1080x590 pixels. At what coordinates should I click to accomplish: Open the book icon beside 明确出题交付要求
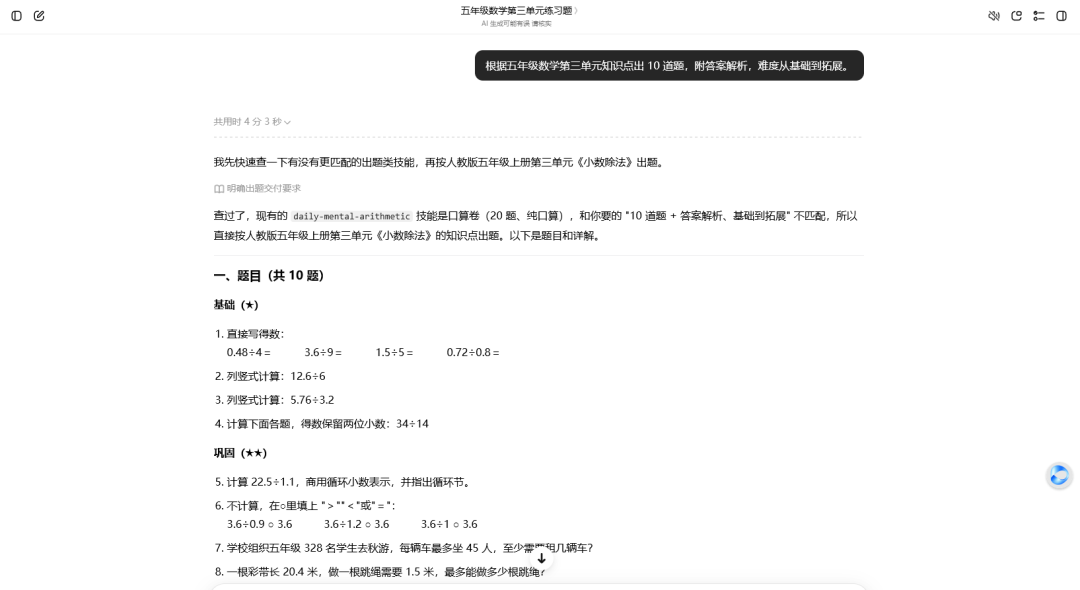(218, 189)
